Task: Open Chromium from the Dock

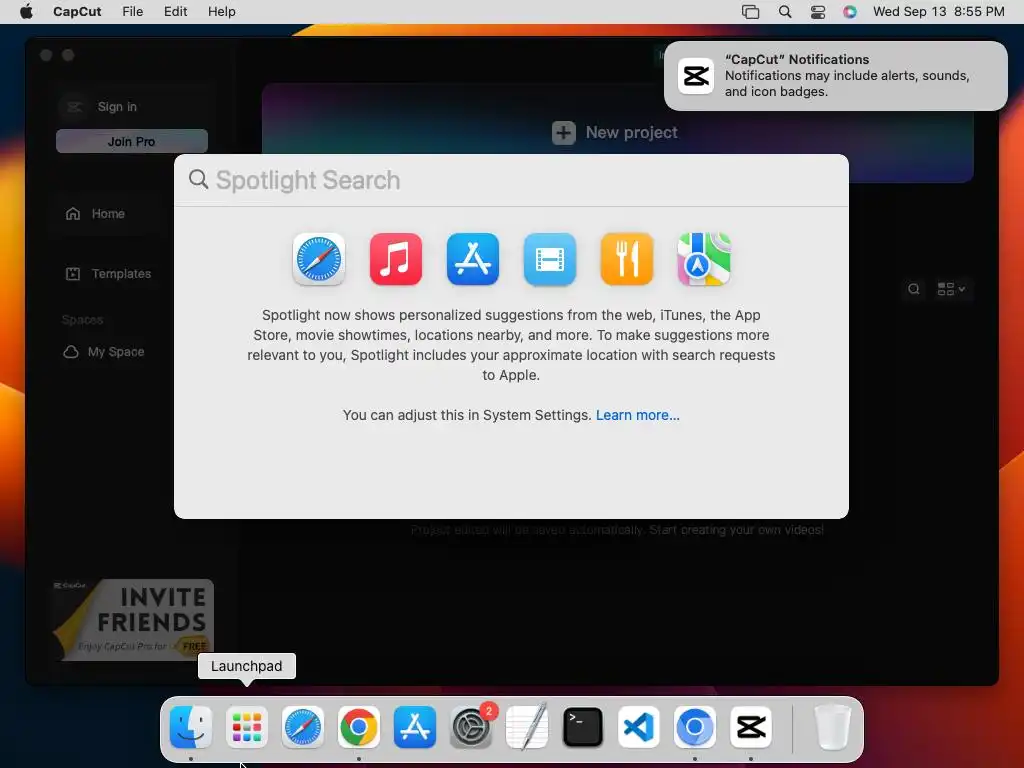Action: (x=695, y=727)
